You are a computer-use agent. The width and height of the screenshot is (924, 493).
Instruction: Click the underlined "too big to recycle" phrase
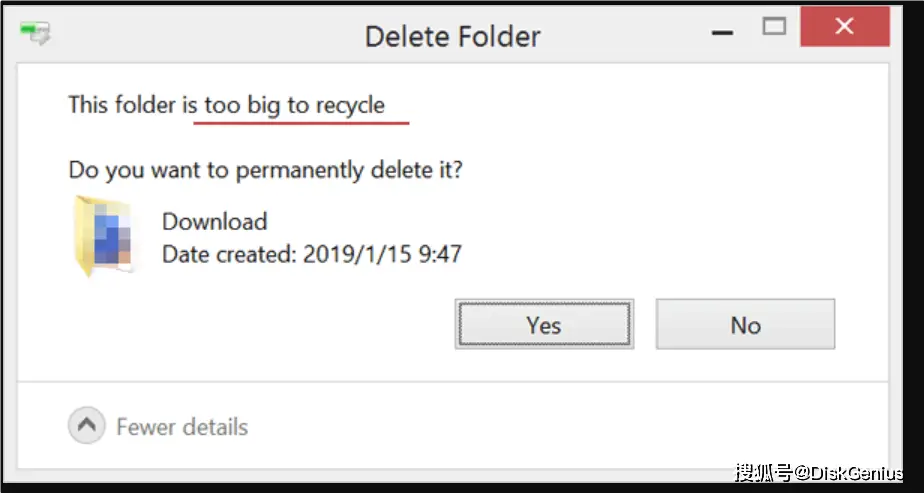click(x=294, y=105)
